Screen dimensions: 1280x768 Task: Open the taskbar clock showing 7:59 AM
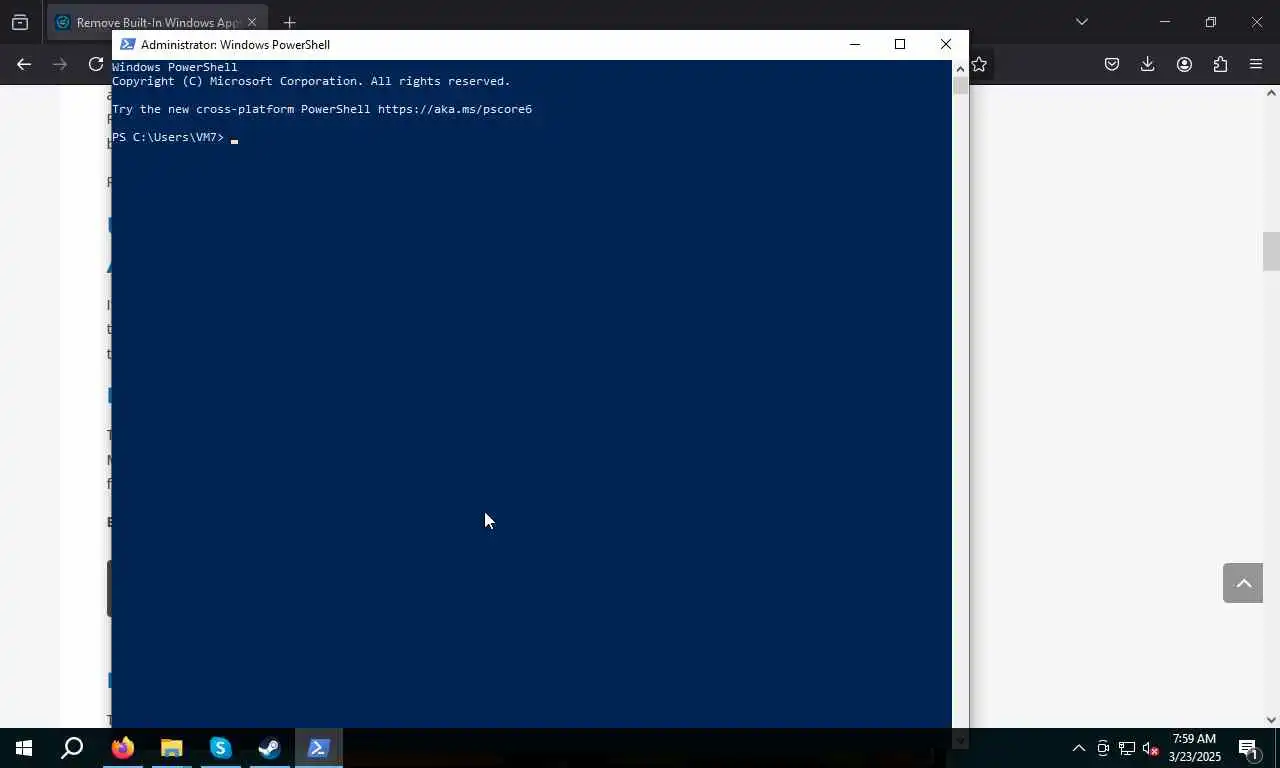tap(1194, 748)
